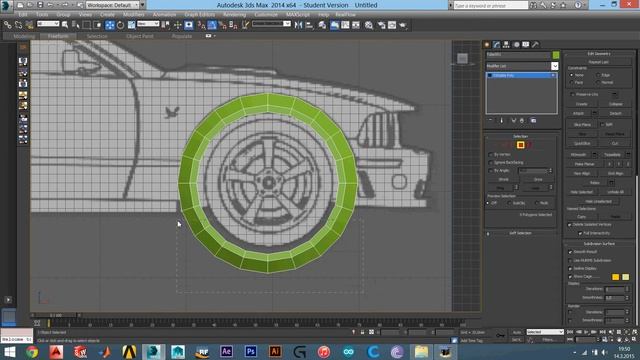Switch to the Freeform ribbon tab
The image size is (640, 360).
[x=58, y=36]
